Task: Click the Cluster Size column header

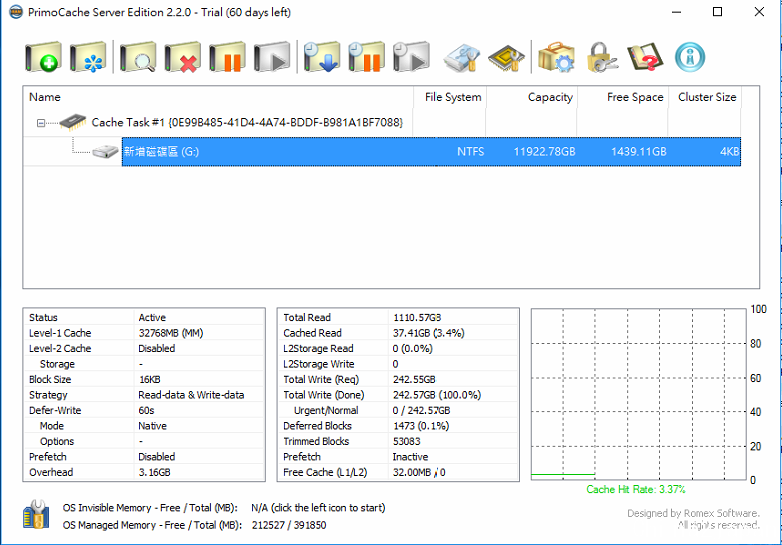Action: click(707, 97)
